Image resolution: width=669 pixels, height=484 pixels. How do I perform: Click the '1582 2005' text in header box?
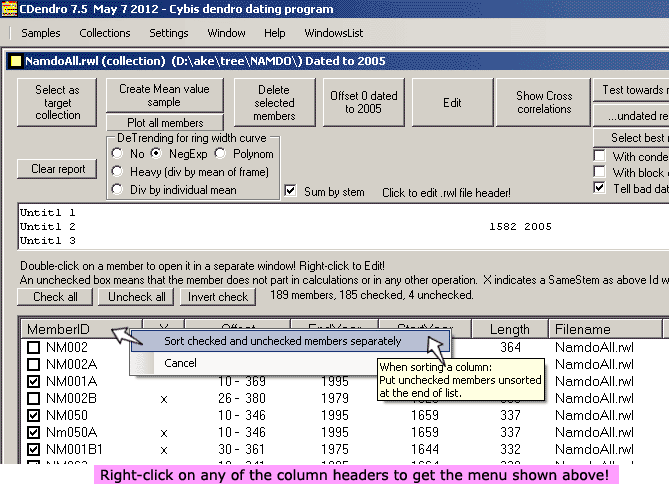pos(520,227)
